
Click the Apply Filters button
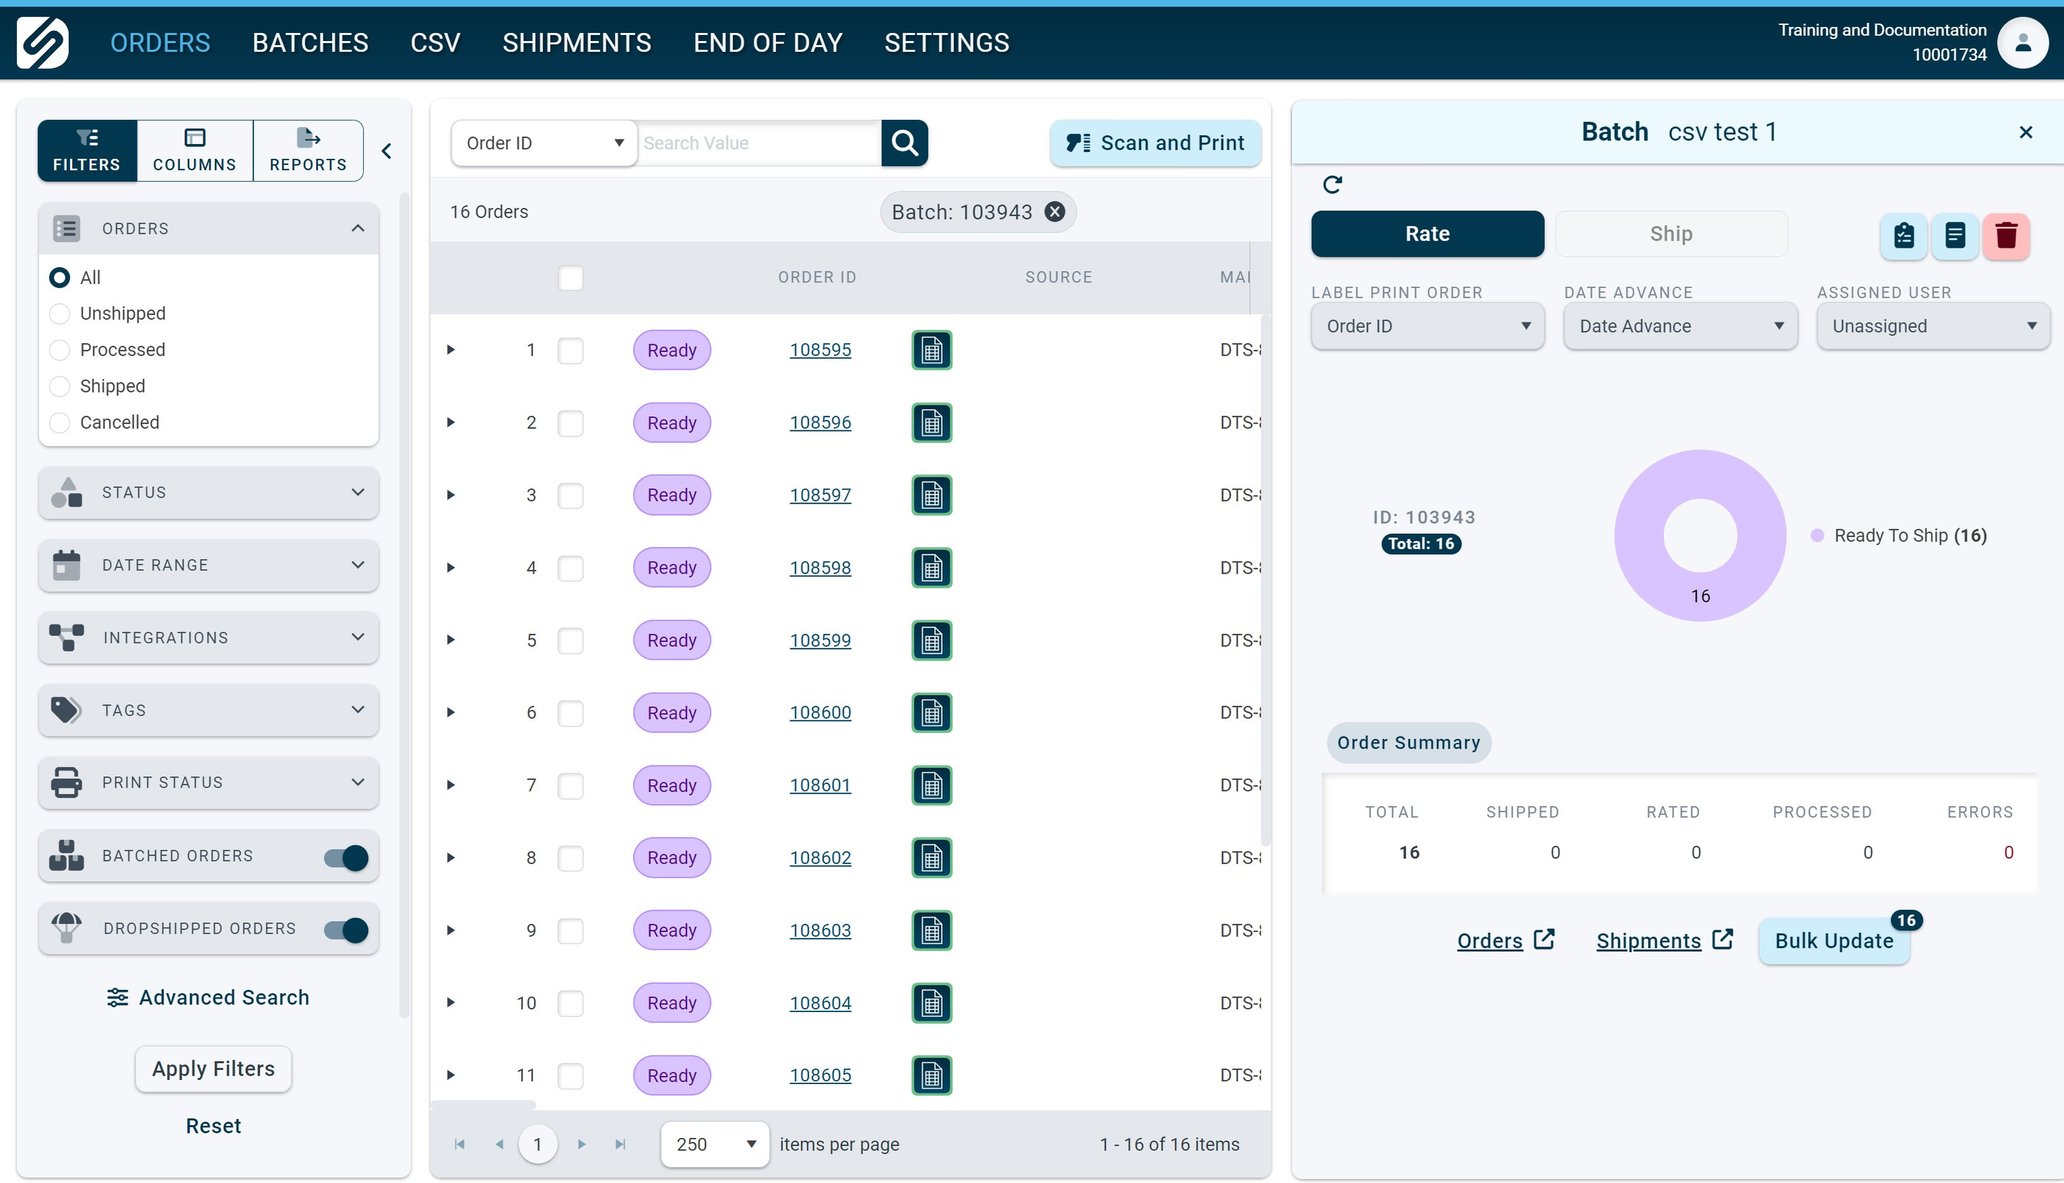click(x=212, y=1068)
